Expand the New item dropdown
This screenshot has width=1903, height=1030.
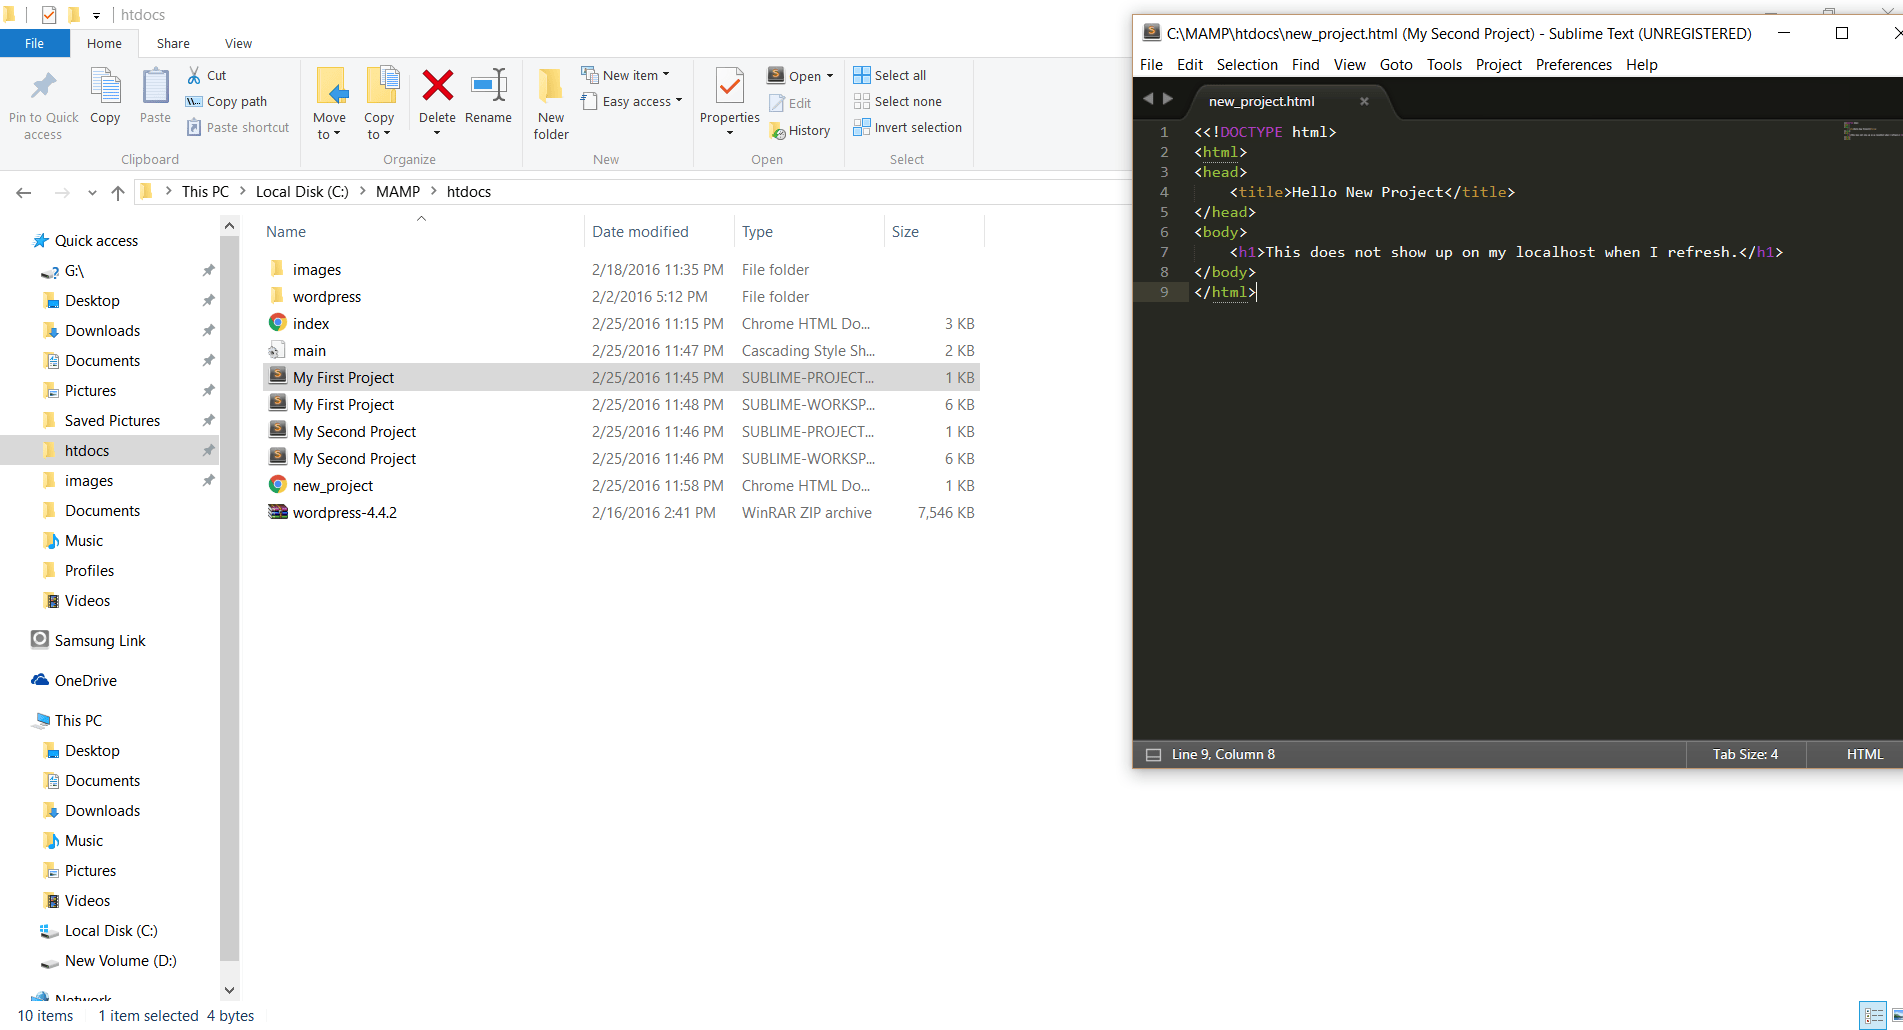[x=666, y=75]
